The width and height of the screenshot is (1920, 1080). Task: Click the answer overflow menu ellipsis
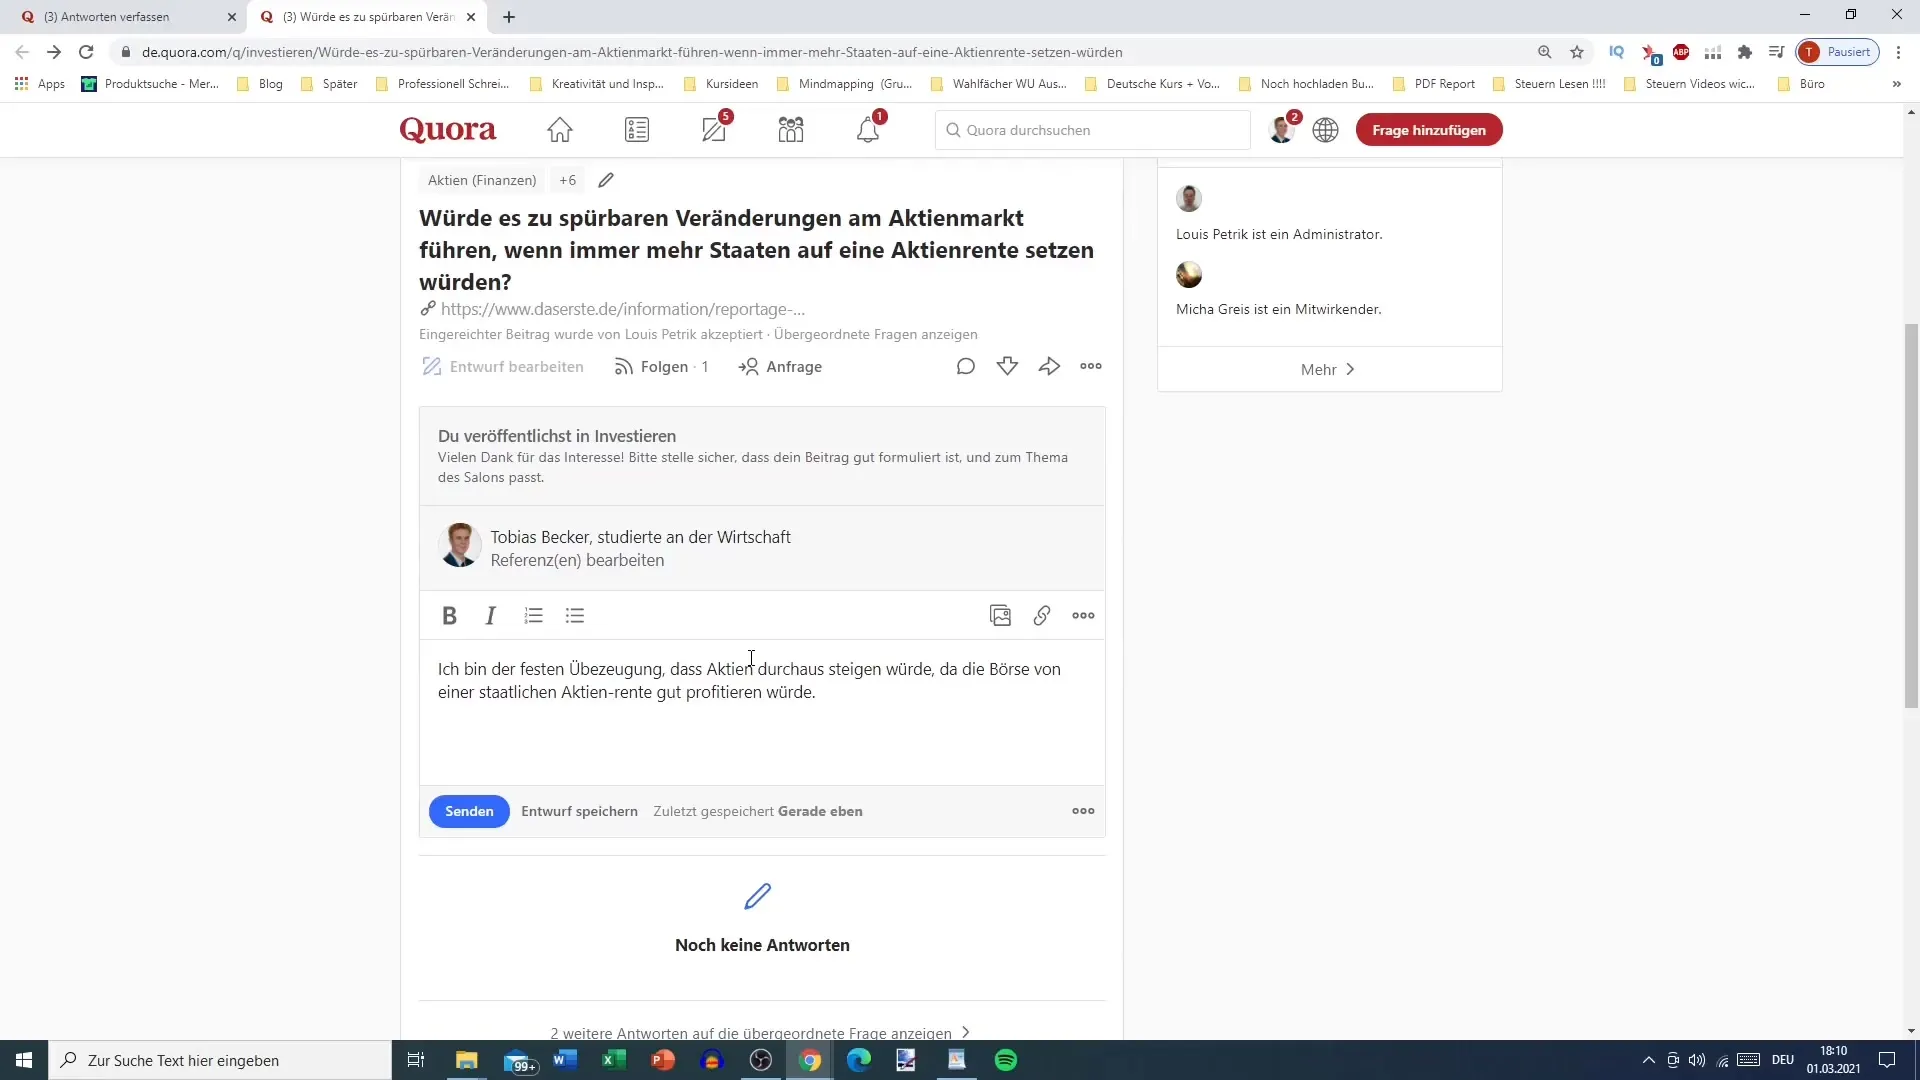pos(1084,811)
